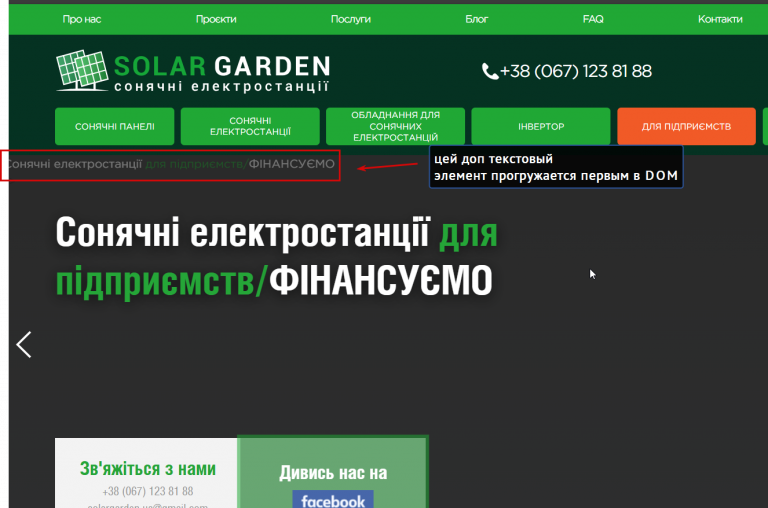
Task: Open the FAQ menu item
Action: click(x=593, y=19)
